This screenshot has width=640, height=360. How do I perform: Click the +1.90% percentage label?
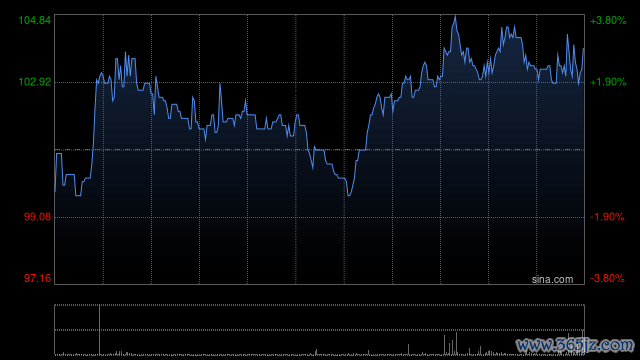click(608, 82)
